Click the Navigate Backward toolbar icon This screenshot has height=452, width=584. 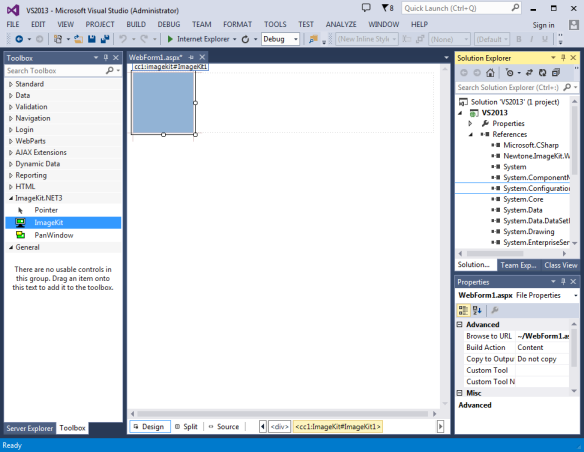pos(19,39)
